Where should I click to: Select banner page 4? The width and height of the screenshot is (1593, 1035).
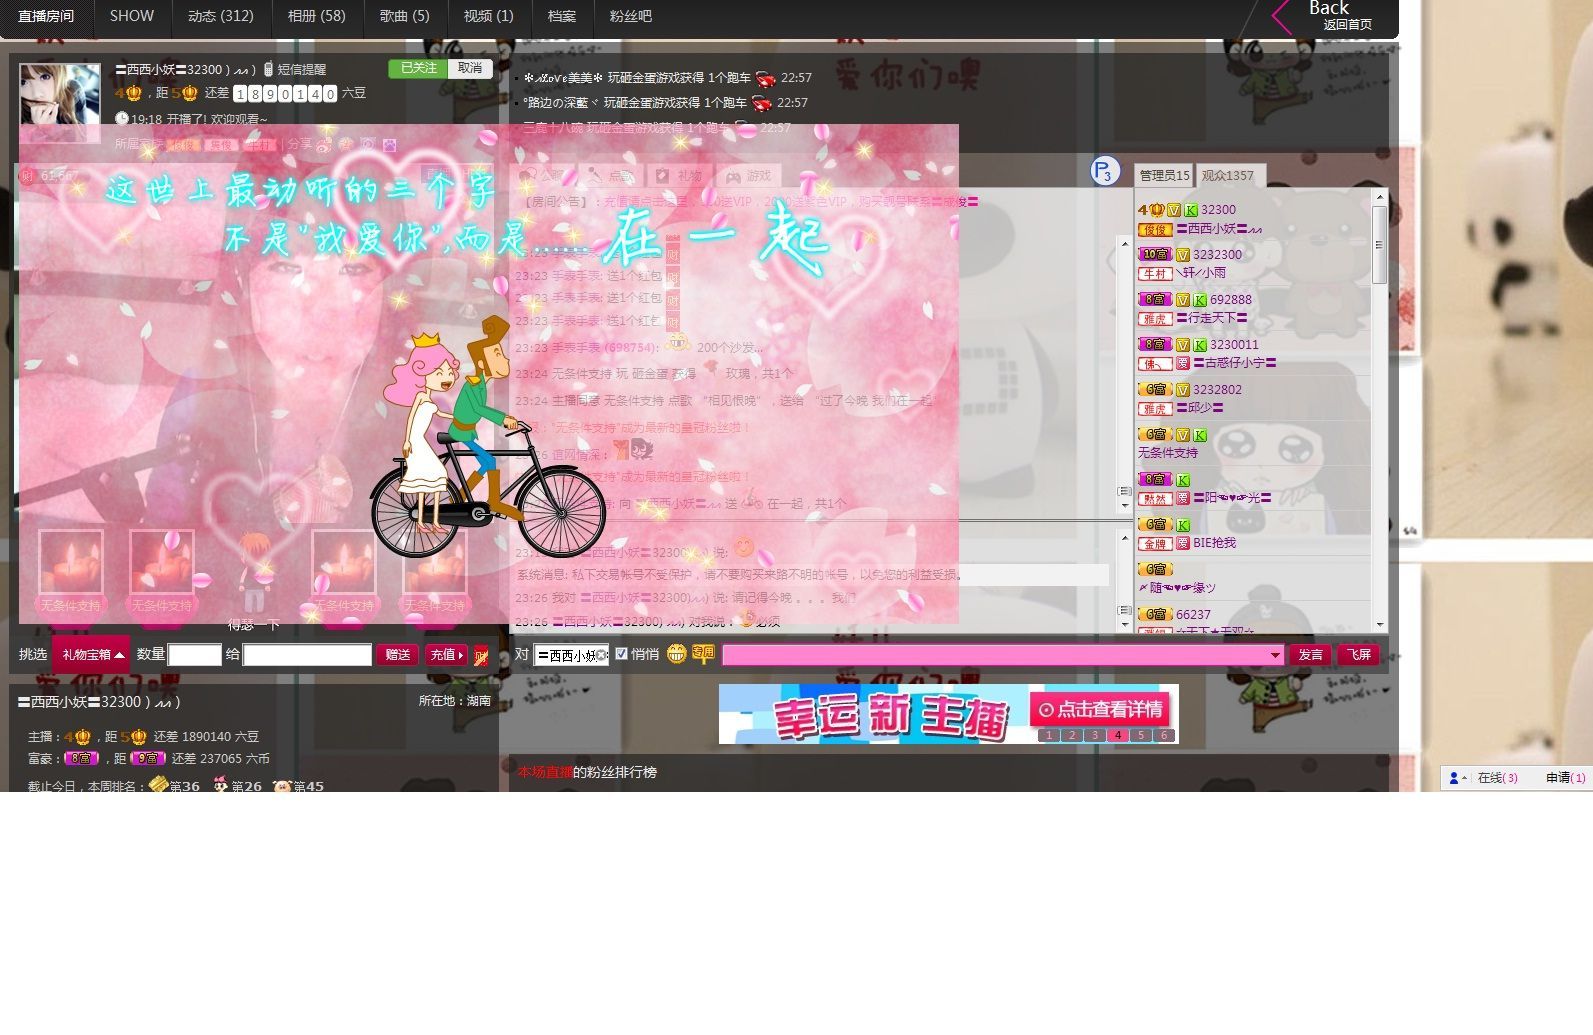pyautogui.click(x=1118, y=735)
